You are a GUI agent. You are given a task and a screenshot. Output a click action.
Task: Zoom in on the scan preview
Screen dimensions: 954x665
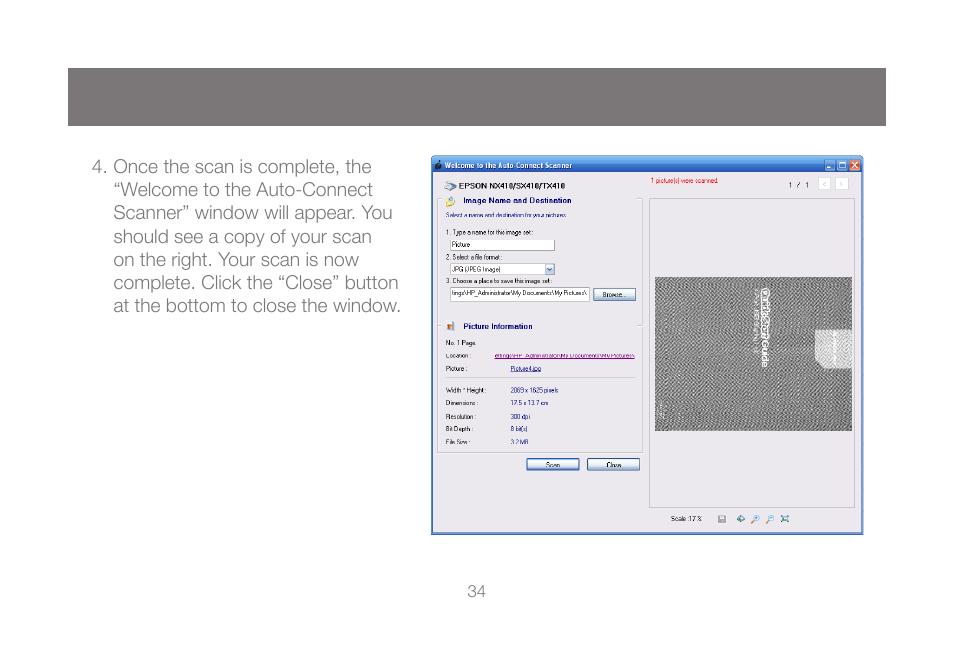(755, 519)
